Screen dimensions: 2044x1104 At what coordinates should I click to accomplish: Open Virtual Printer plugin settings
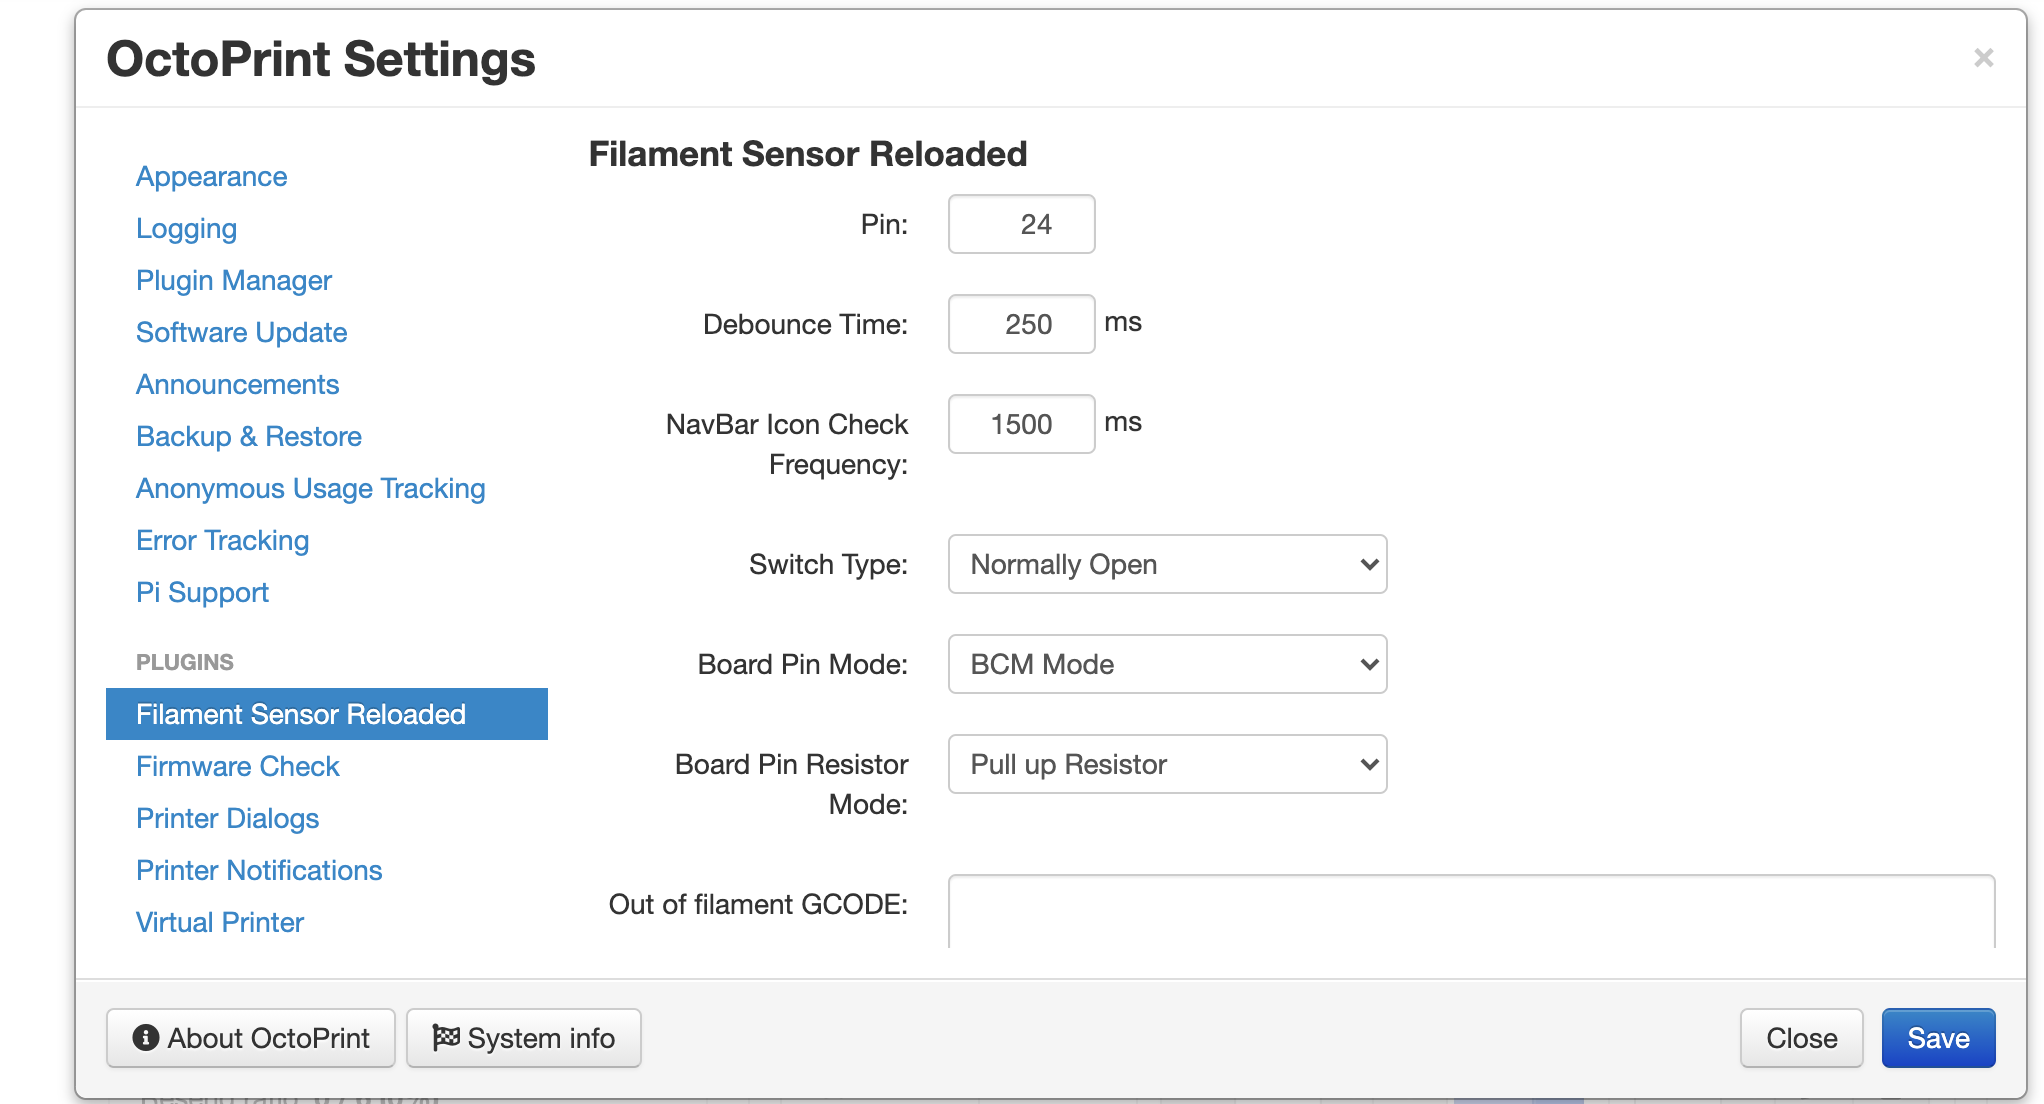(220, 922)
